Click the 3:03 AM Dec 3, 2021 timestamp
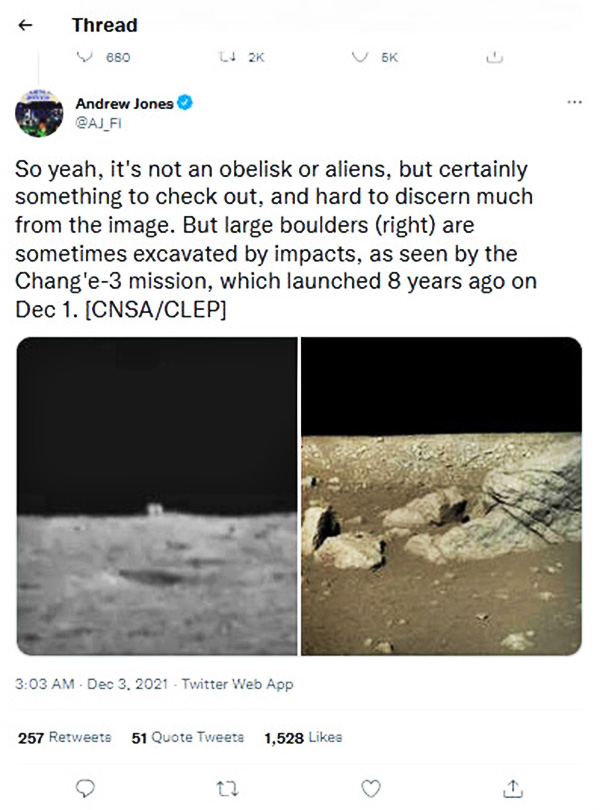This screenshot has height=810, width=600. (x=90, y=686)
